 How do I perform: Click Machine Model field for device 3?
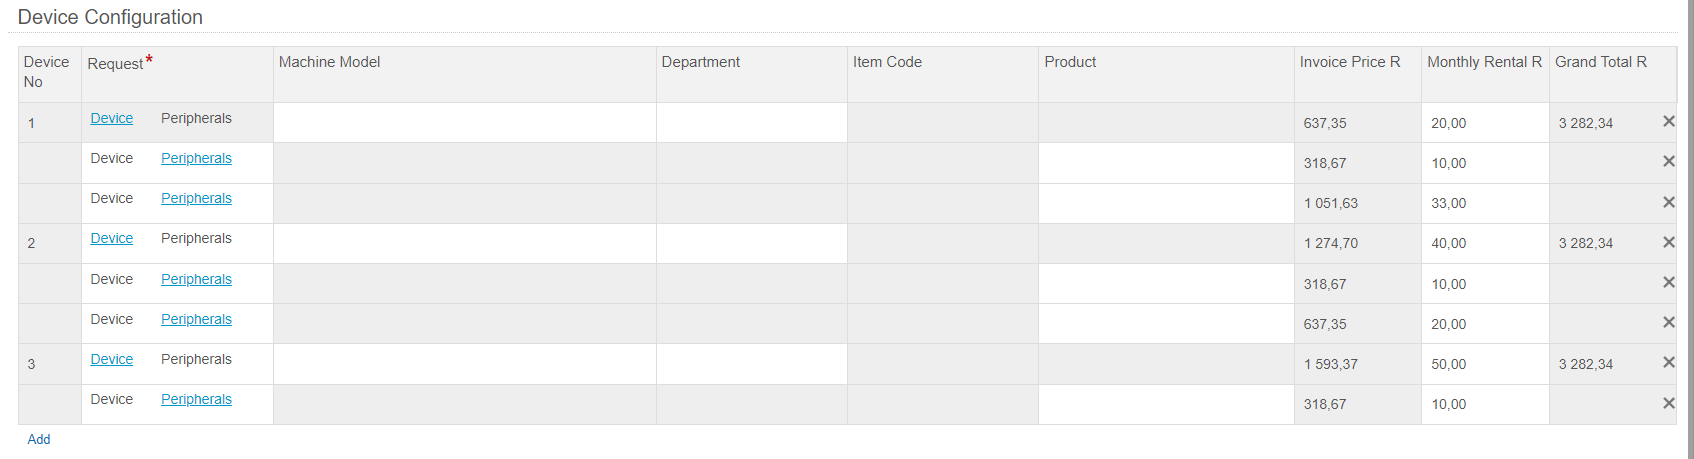465,364
